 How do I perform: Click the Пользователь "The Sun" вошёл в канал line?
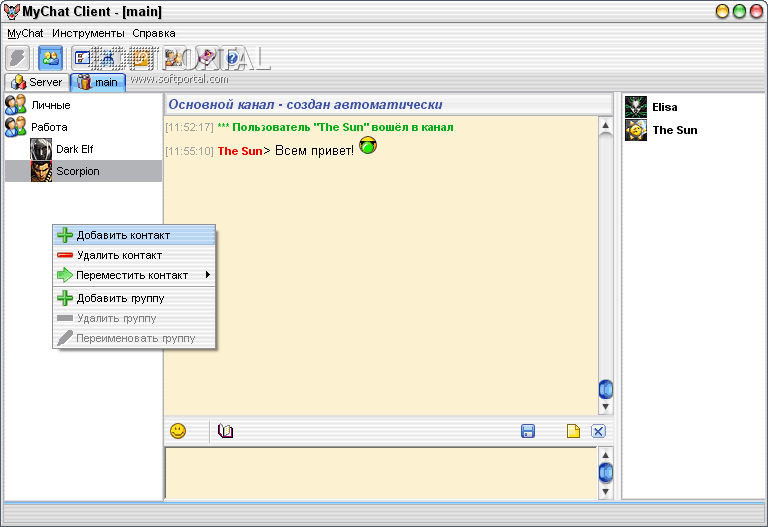[x=336, y=127]
